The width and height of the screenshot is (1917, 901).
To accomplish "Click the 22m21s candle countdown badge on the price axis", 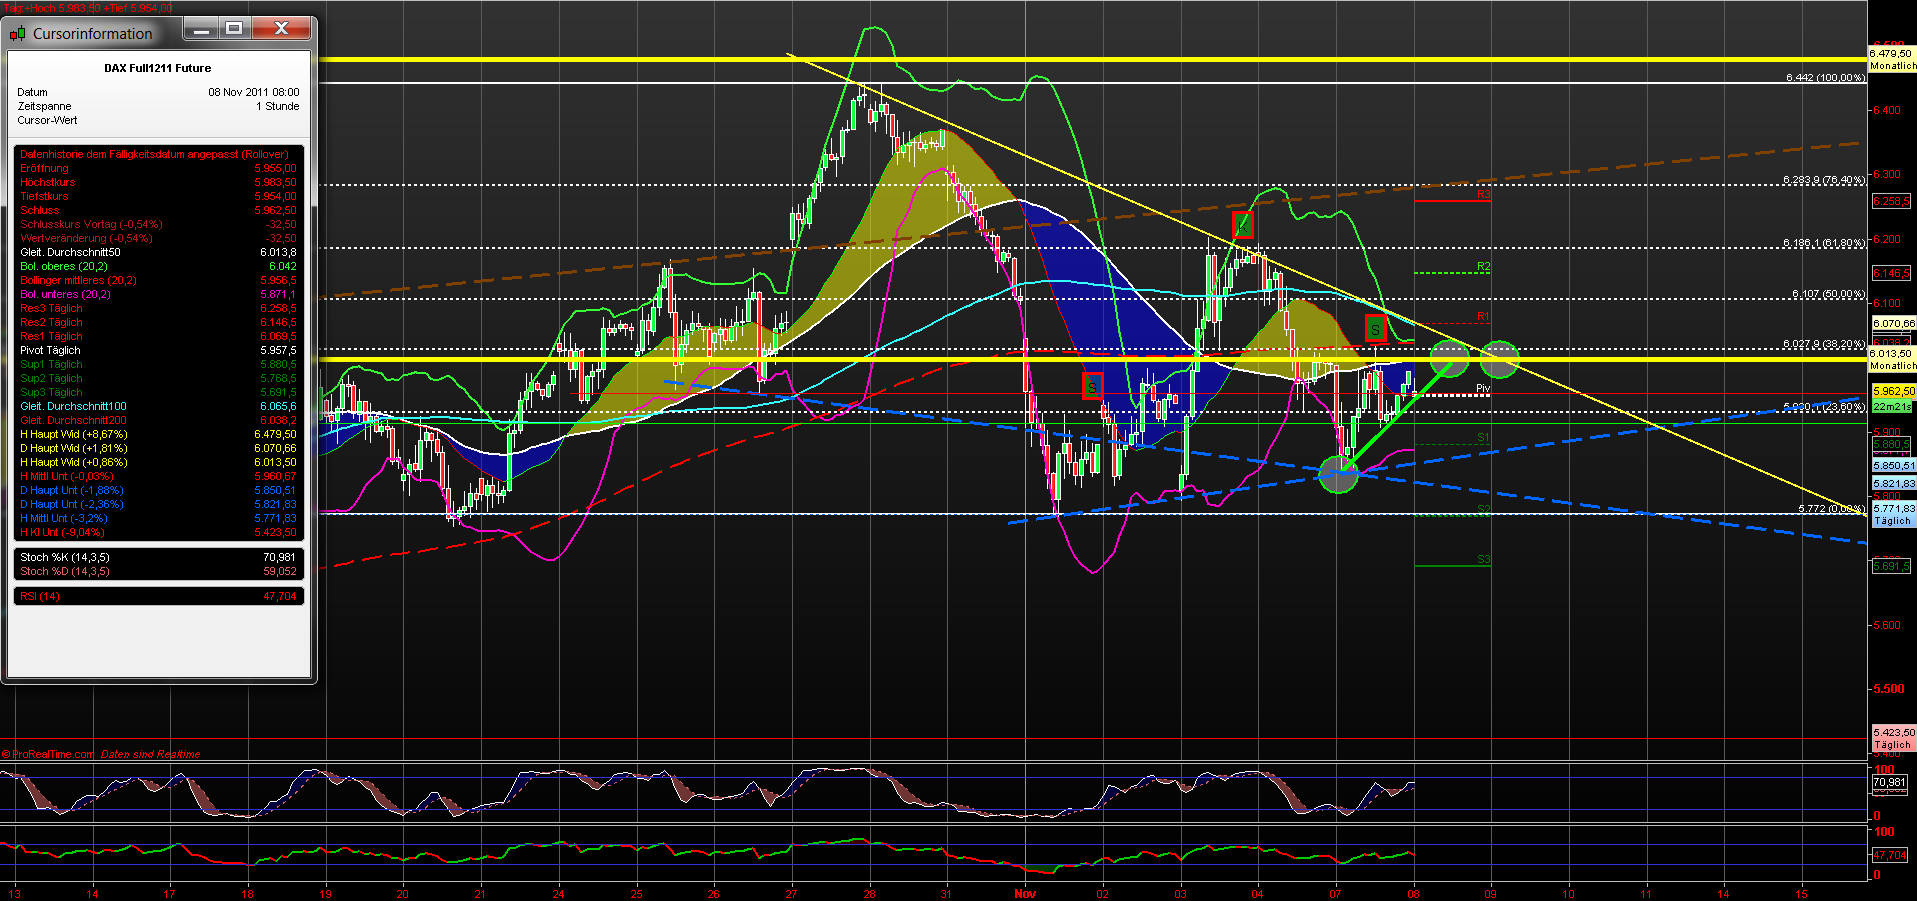I will point(1893,407).
